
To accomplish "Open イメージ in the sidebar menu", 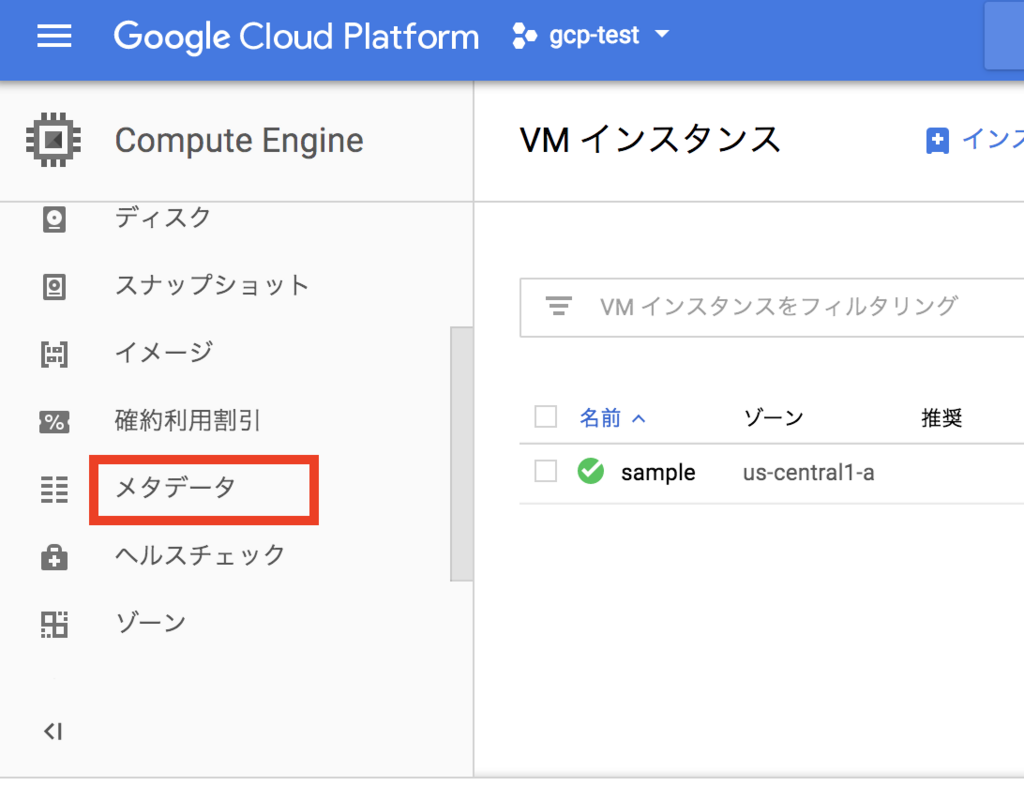I will [163, 353].
